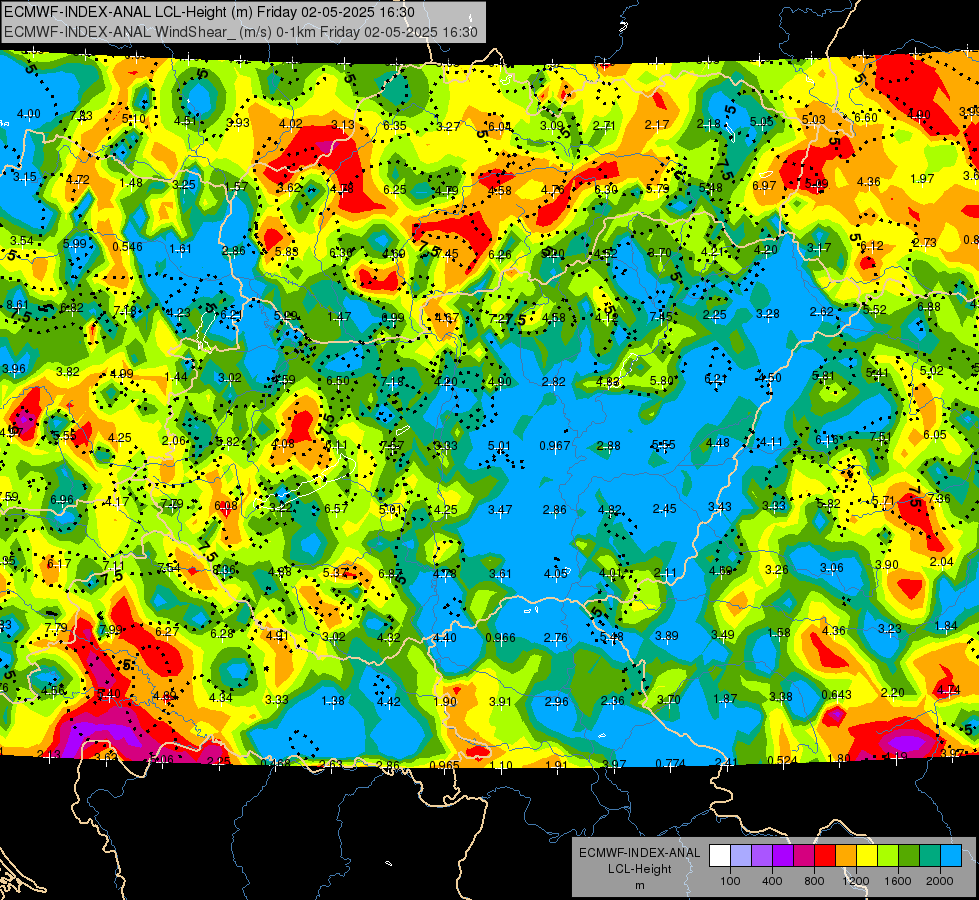Click the legend scale label 1600
Viewport: 979px width, 900px height.
click(898, 881)
